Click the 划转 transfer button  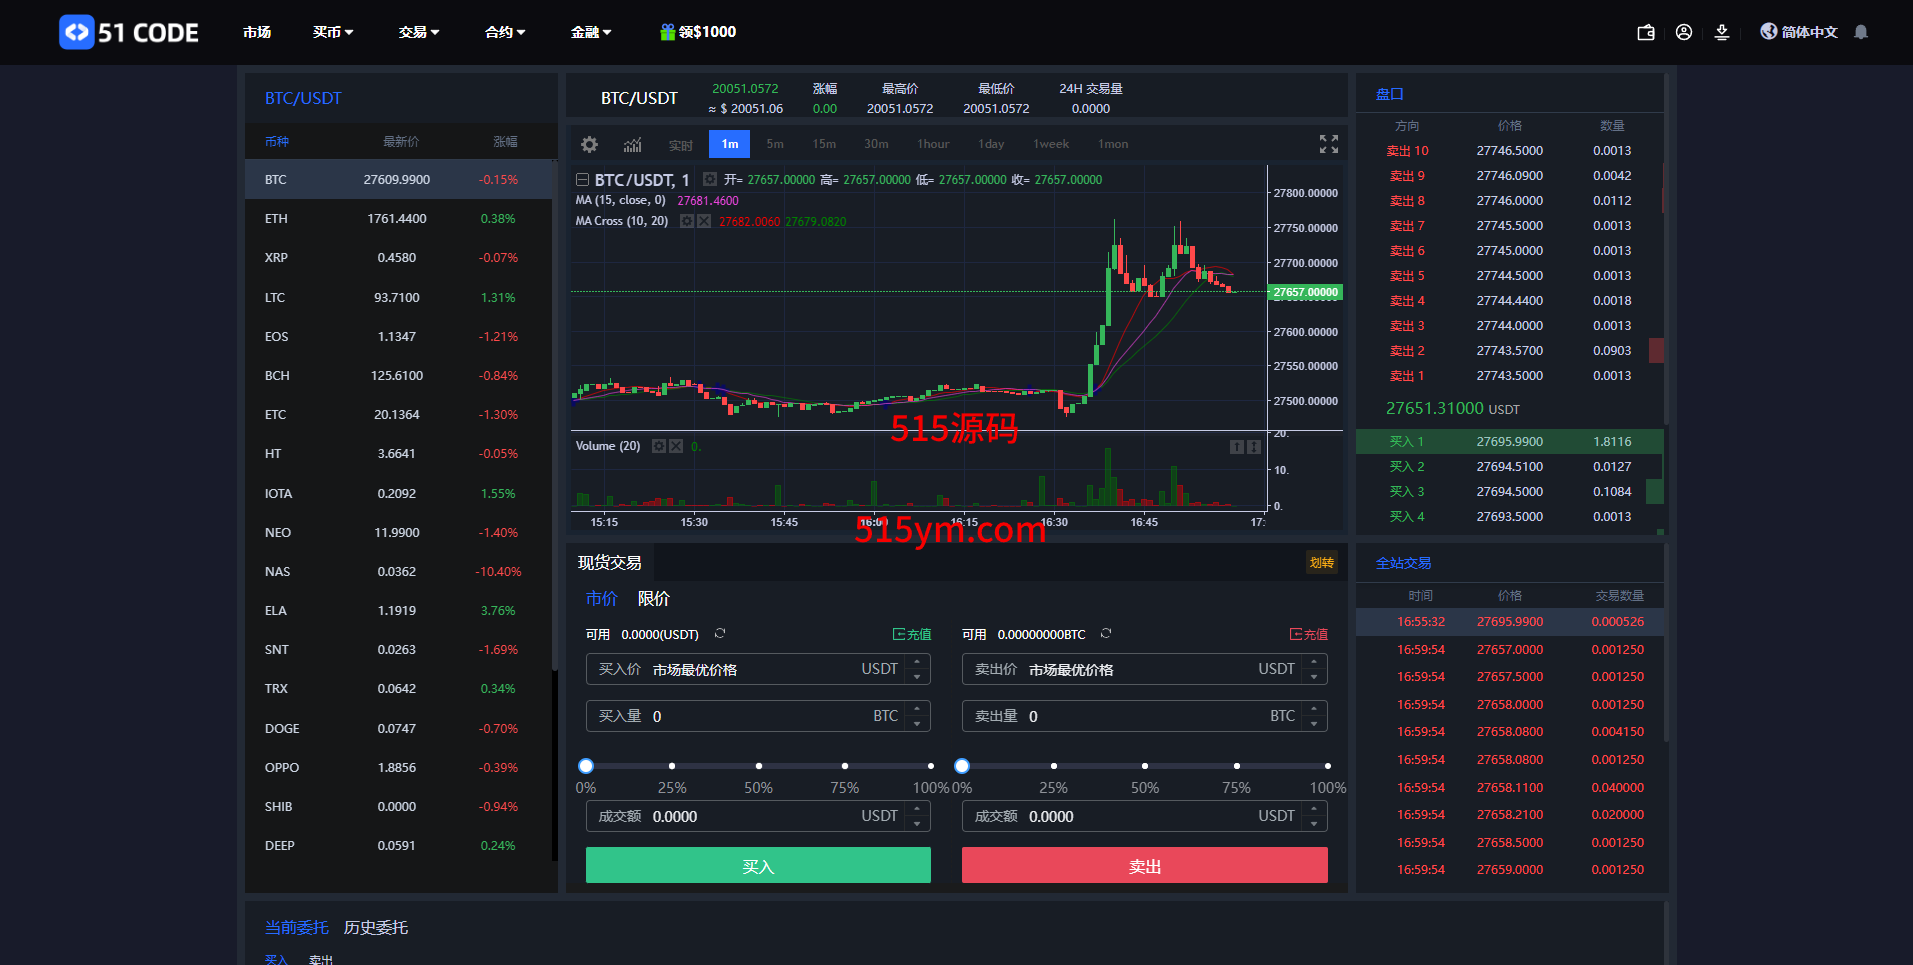(x=1321, y=563)
